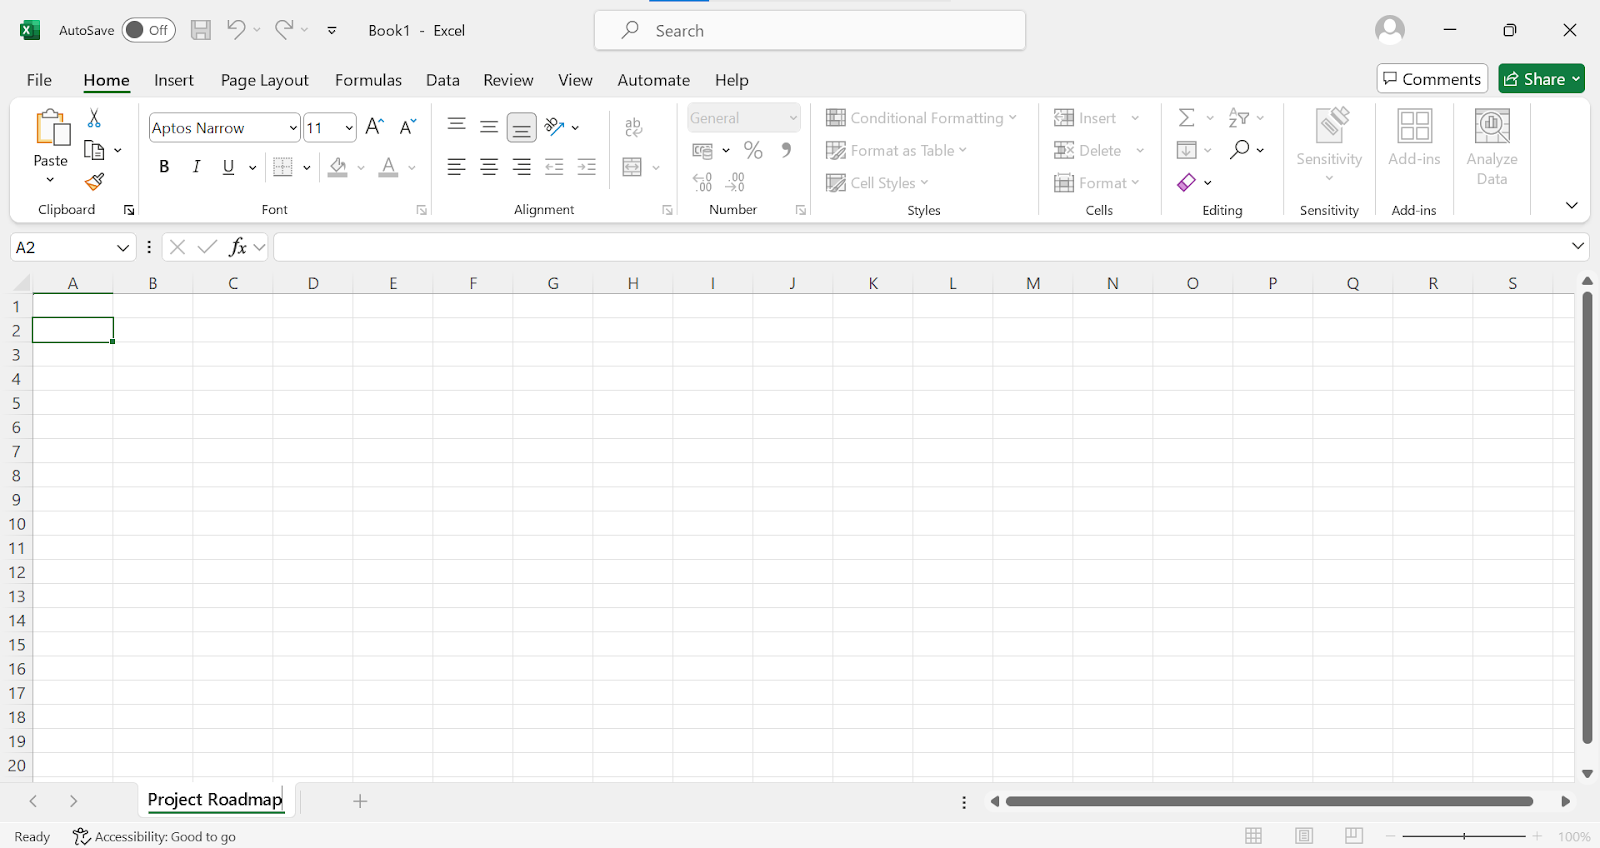Center text horizontally in the ribbon
Screen dimensions: 1600x848
tap(489, 167)
